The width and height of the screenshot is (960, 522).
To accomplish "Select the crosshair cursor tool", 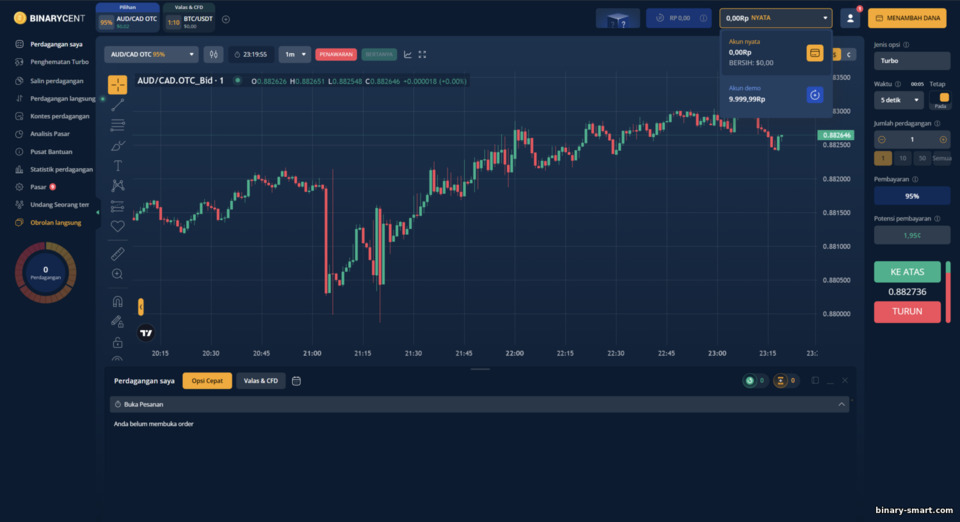I will 118,84.
